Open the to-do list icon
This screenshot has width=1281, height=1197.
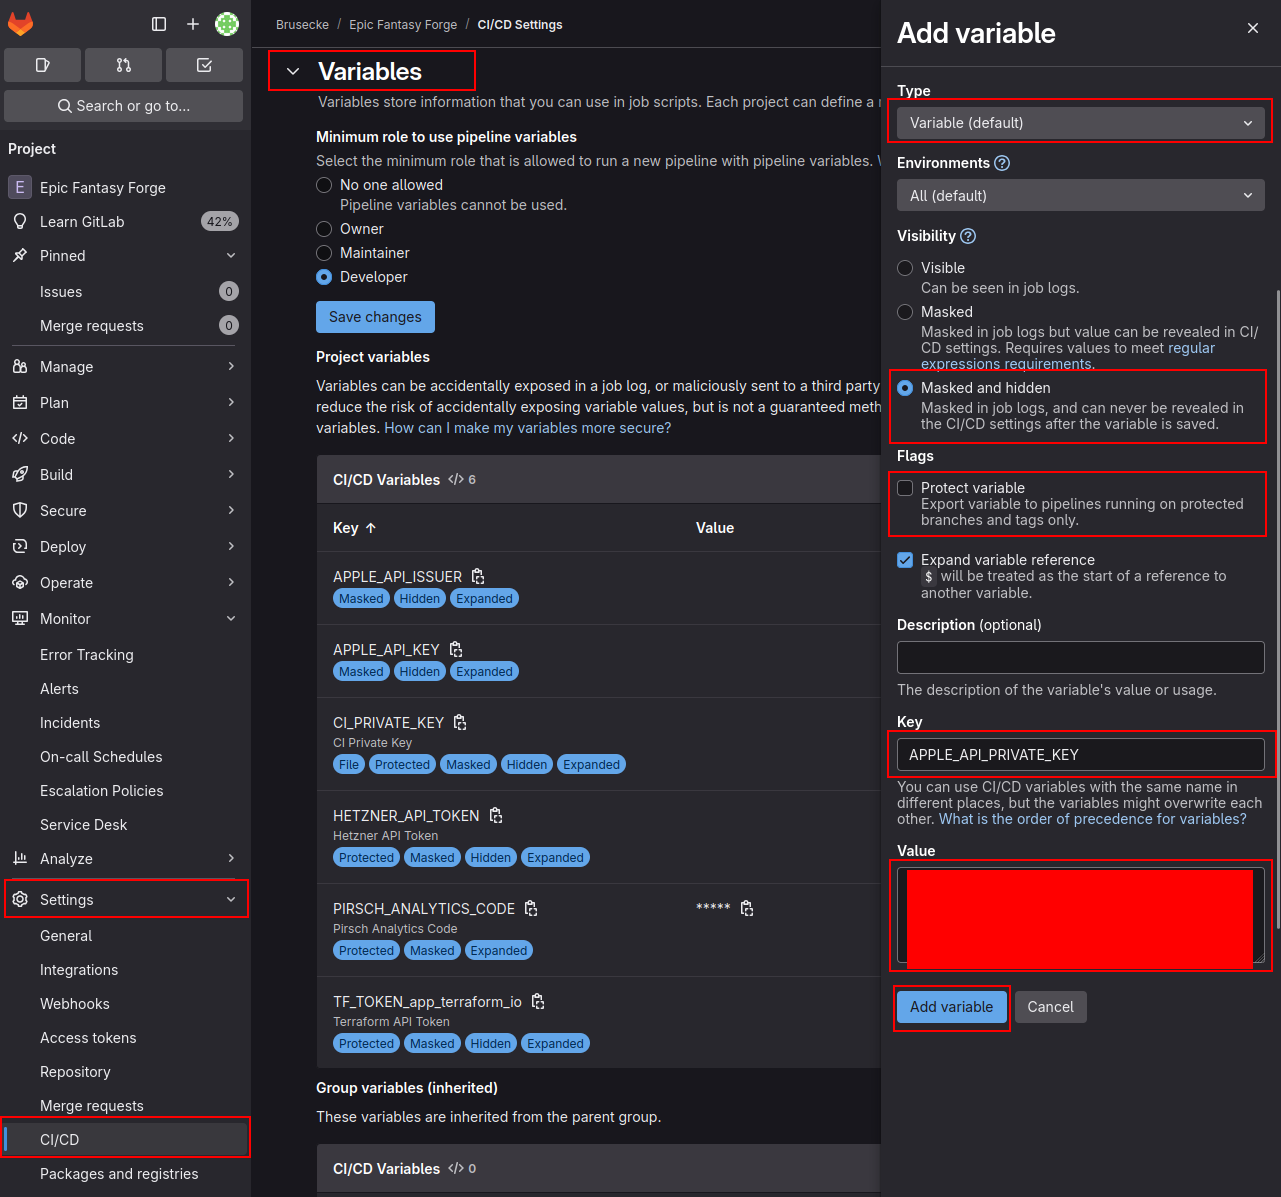pyautogui.click(x=204, y=65)
